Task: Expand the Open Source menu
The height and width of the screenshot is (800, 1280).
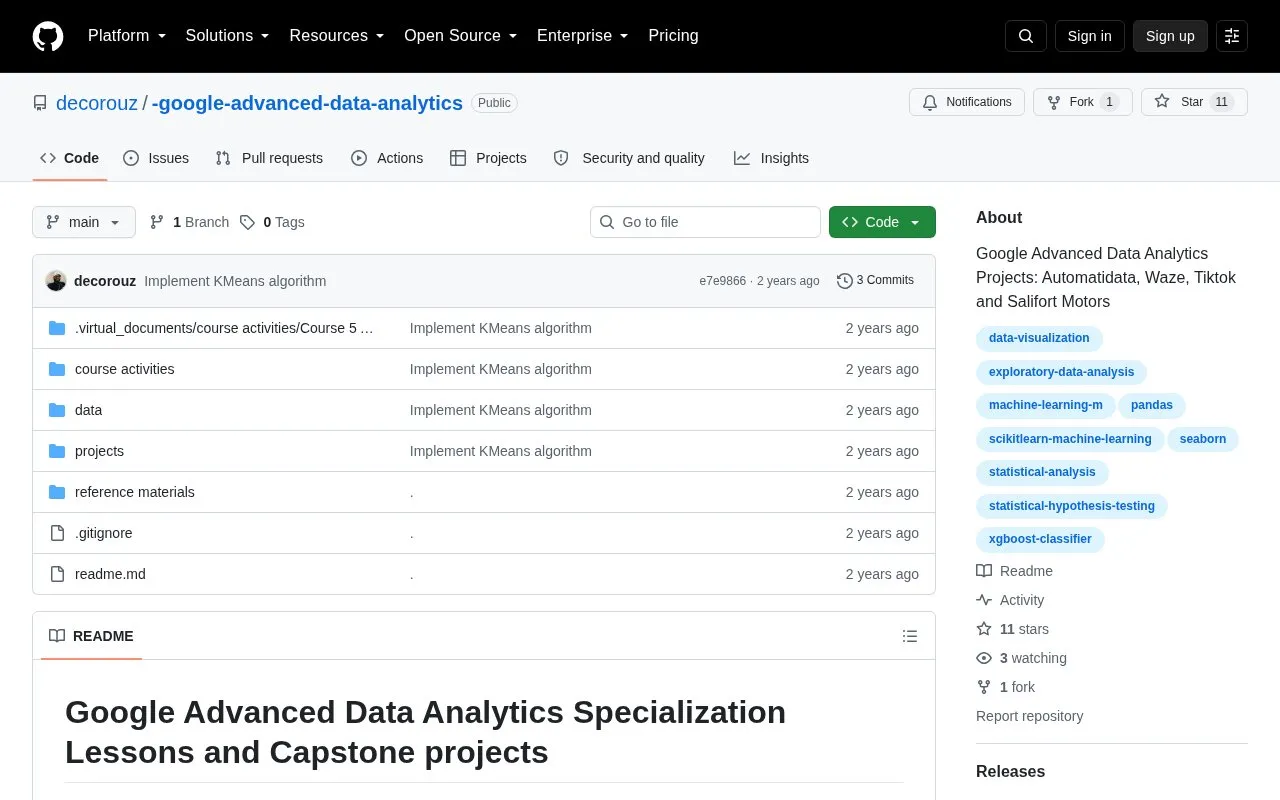Action: tap(461, 36)
